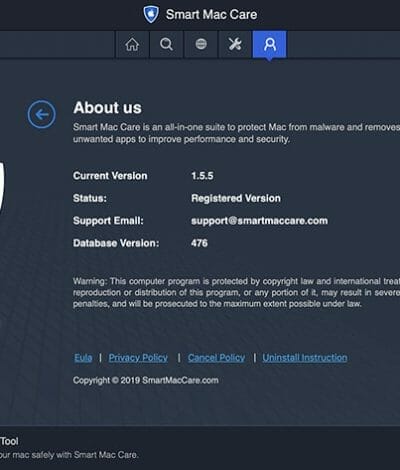The image size is (400, 470).
Task: Click the Smart Mac Care title text
Action: [x=211, y=14]
